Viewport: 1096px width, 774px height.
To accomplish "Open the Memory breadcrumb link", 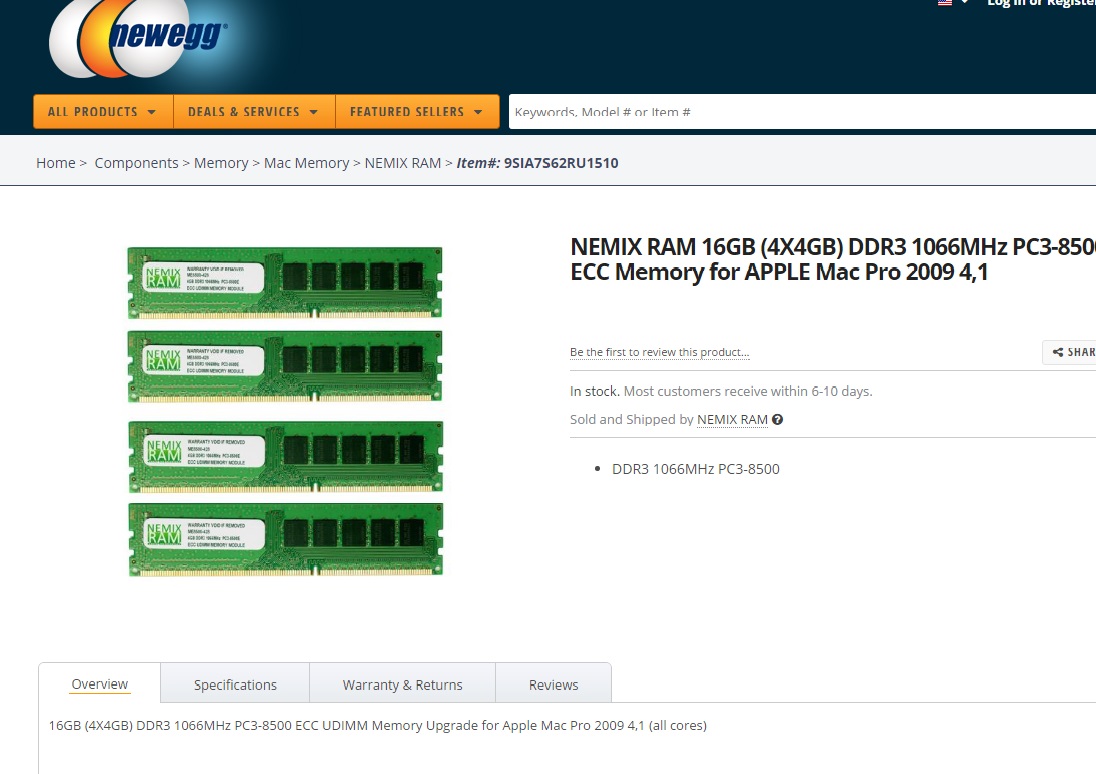I will (x=221, y=163).
